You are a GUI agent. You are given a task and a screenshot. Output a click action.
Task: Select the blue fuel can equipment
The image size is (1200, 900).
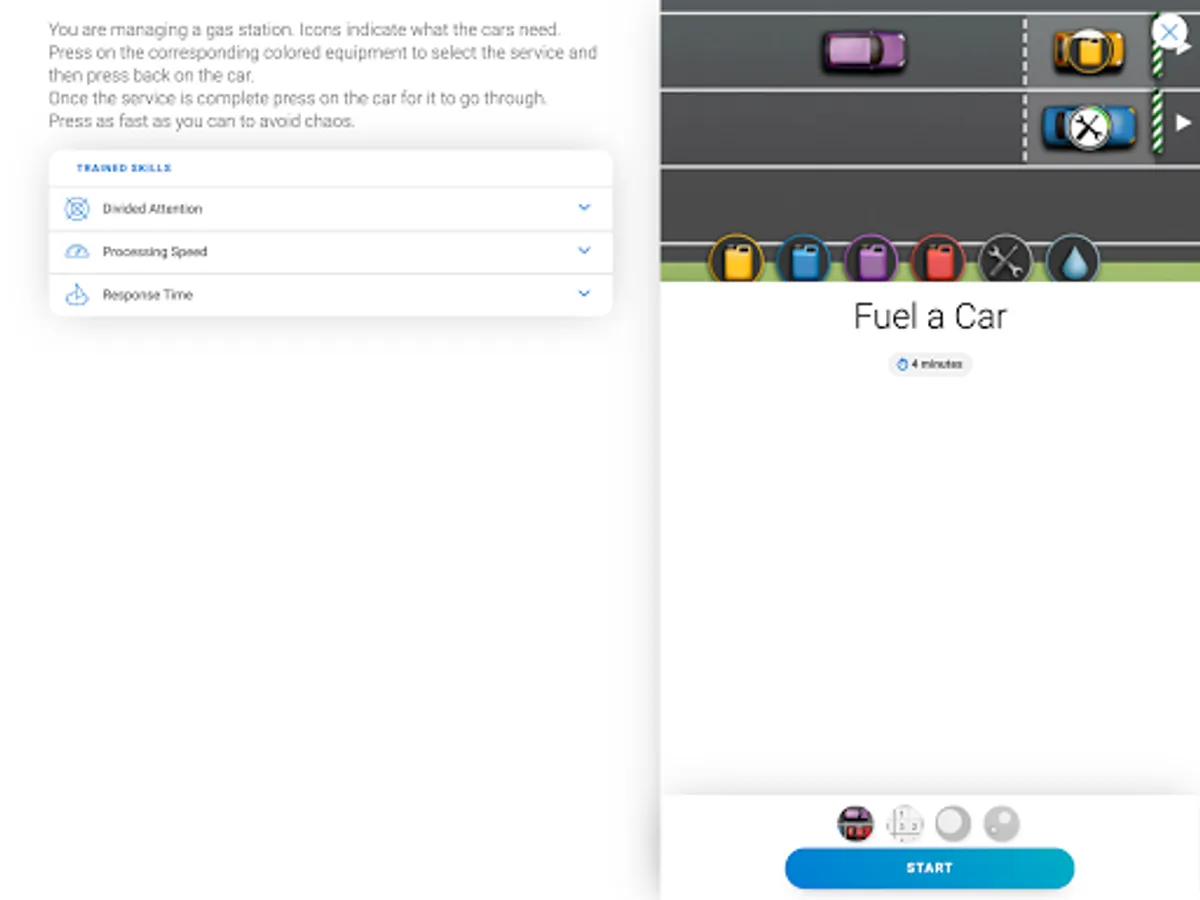click(x=804, y=259)
